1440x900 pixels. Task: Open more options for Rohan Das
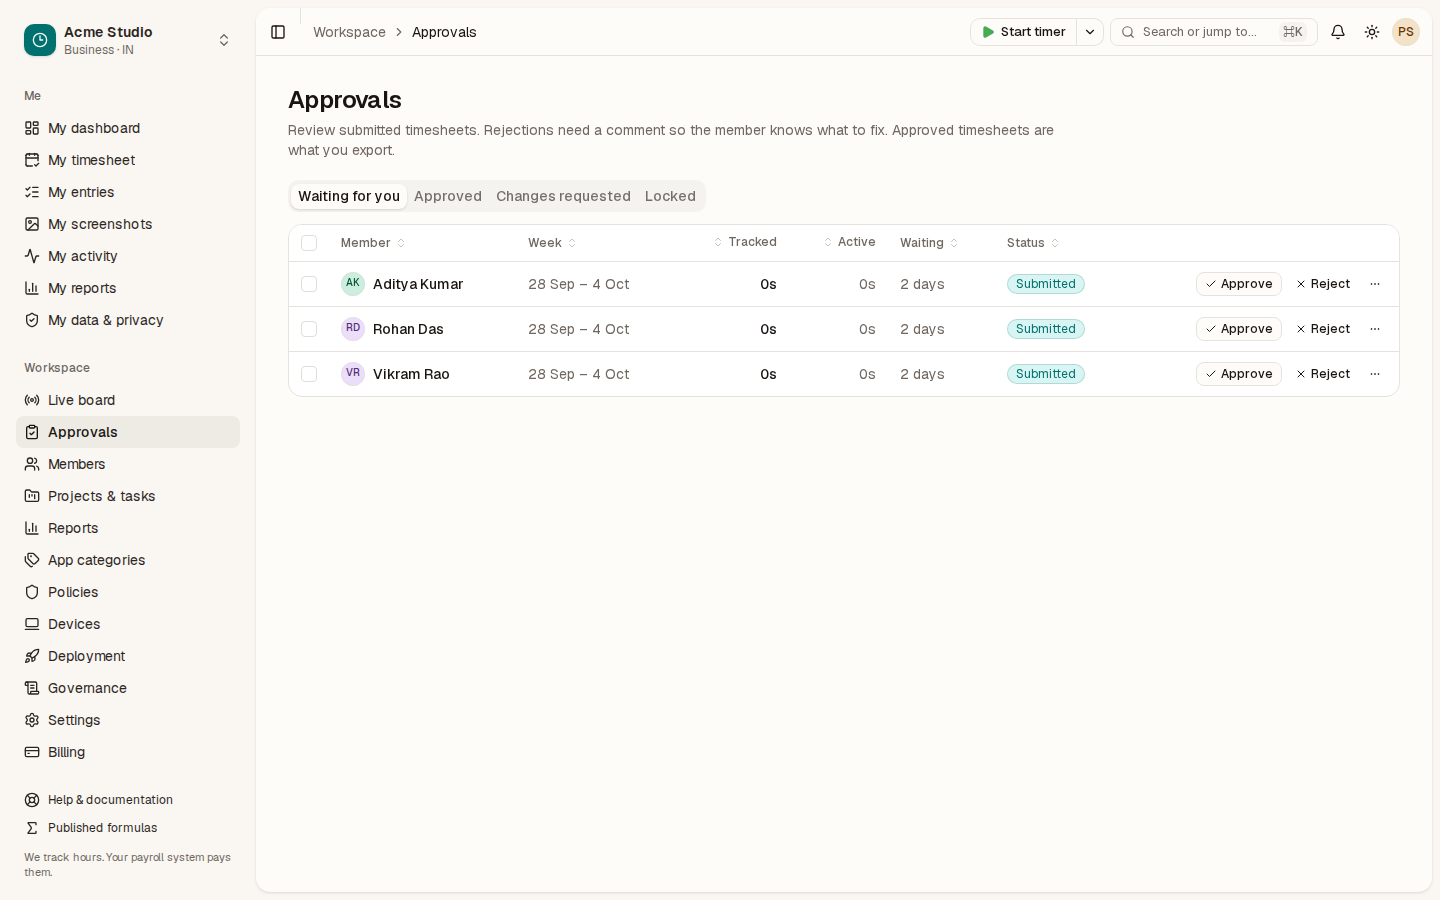click(x=1375, y=329)
